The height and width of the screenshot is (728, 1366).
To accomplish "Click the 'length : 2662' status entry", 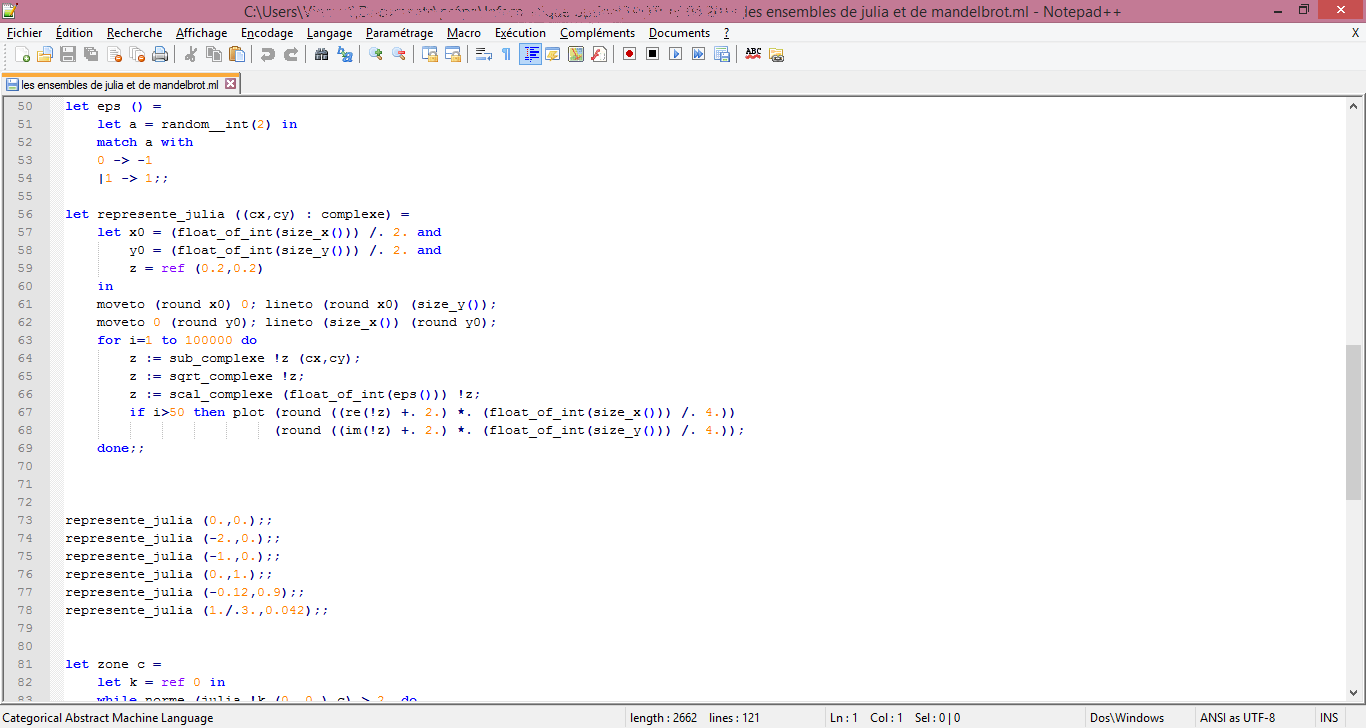I will point(664,718).
